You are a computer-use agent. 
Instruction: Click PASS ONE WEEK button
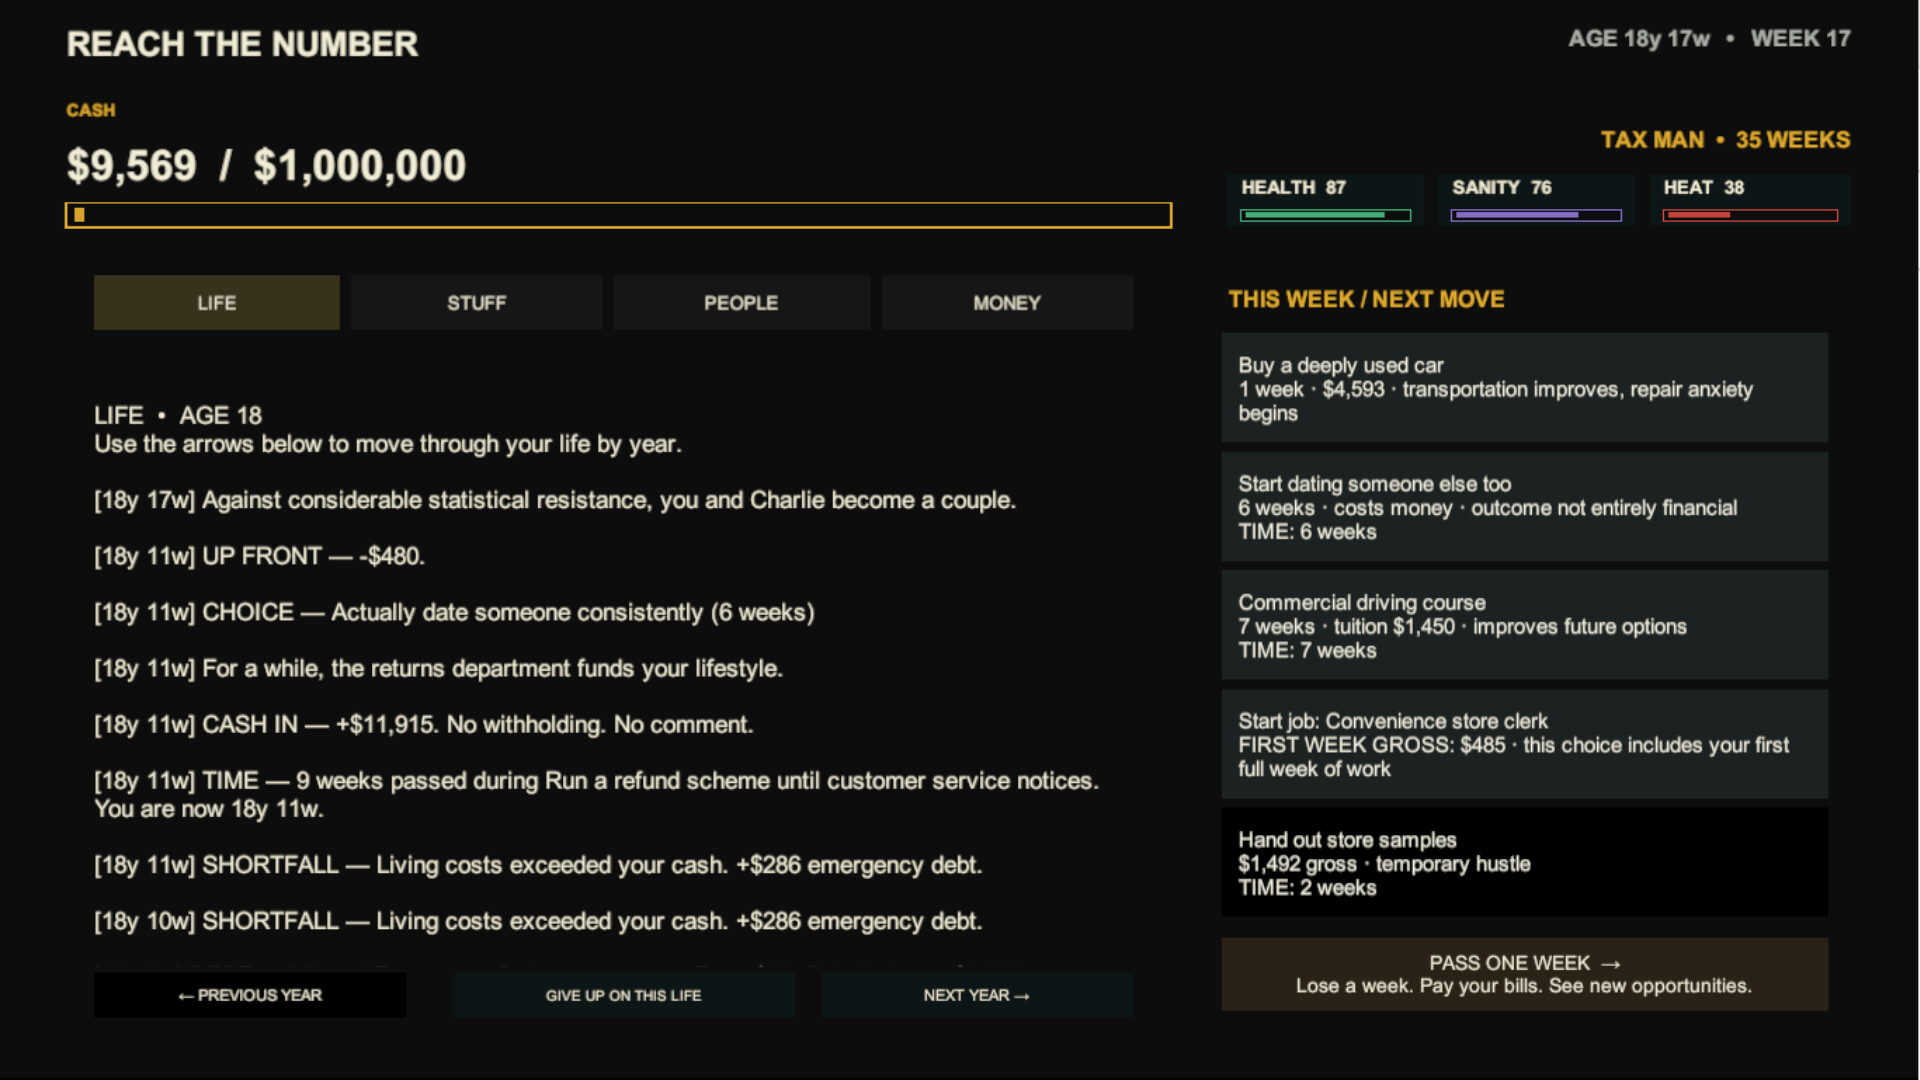pos(1524,974)
